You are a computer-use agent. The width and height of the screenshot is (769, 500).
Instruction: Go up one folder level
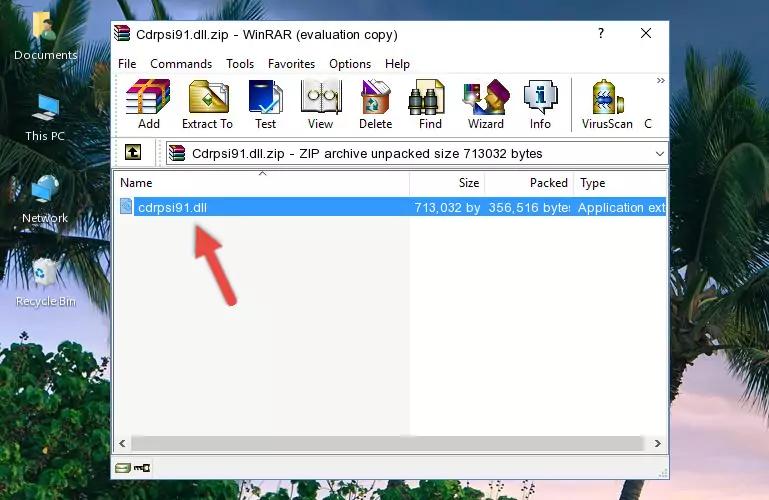coord(133,152)
